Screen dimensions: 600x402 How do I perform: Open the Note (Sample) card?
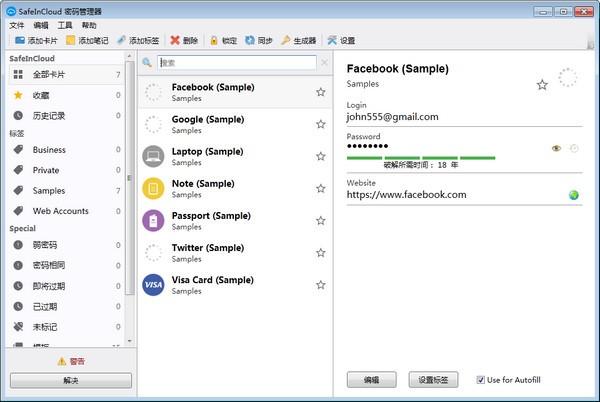(x=235, y=189)
